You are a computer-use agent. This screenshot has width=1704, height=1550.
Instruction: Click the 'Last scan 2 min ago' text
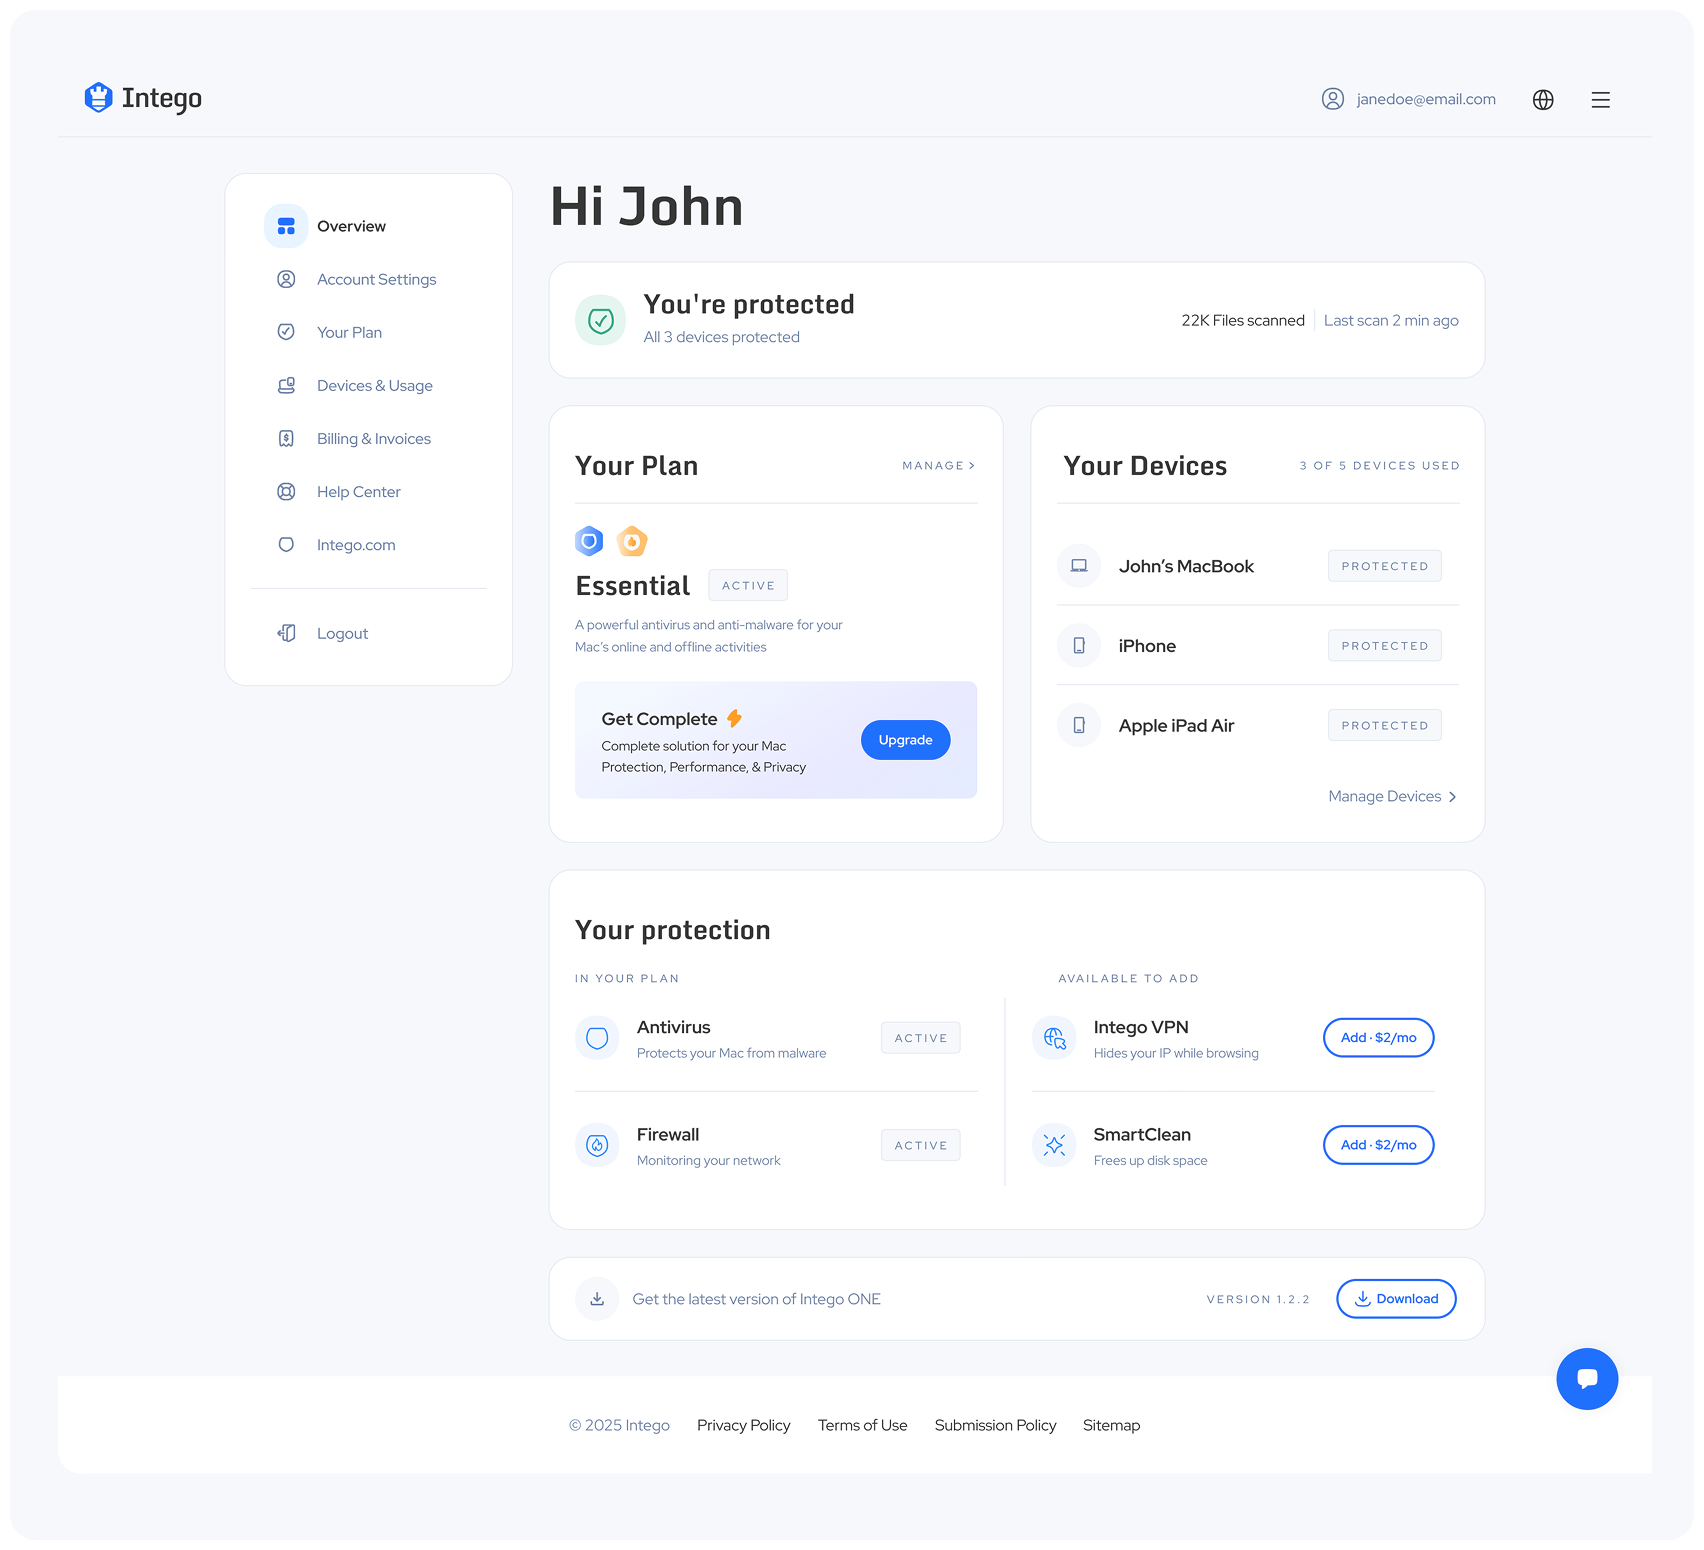click(x=1391, y=320)
